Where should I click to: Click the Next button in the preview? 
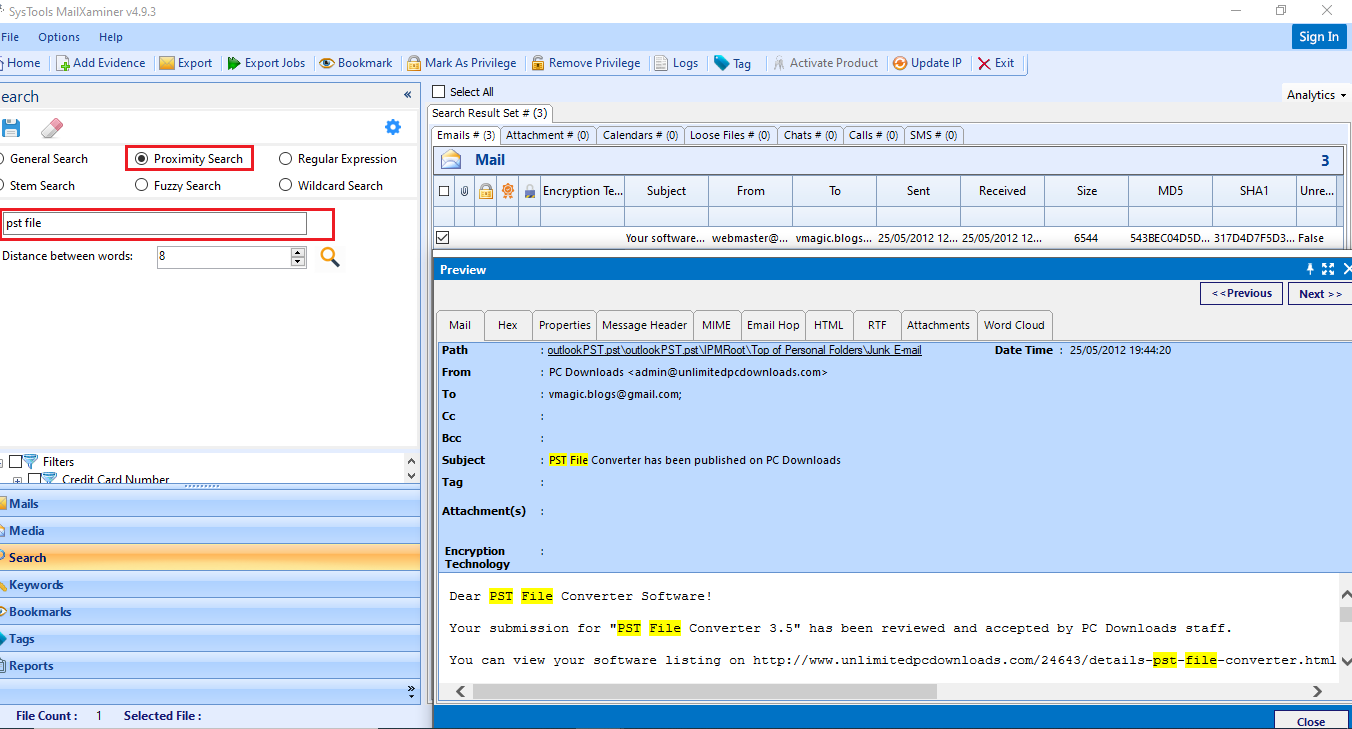(1319, 293)
